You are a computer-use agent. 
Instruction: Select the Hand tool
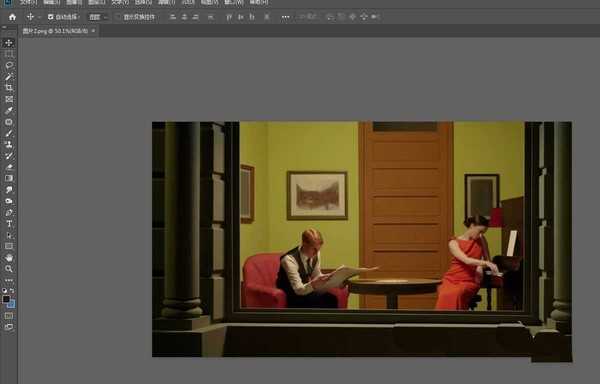9,258
